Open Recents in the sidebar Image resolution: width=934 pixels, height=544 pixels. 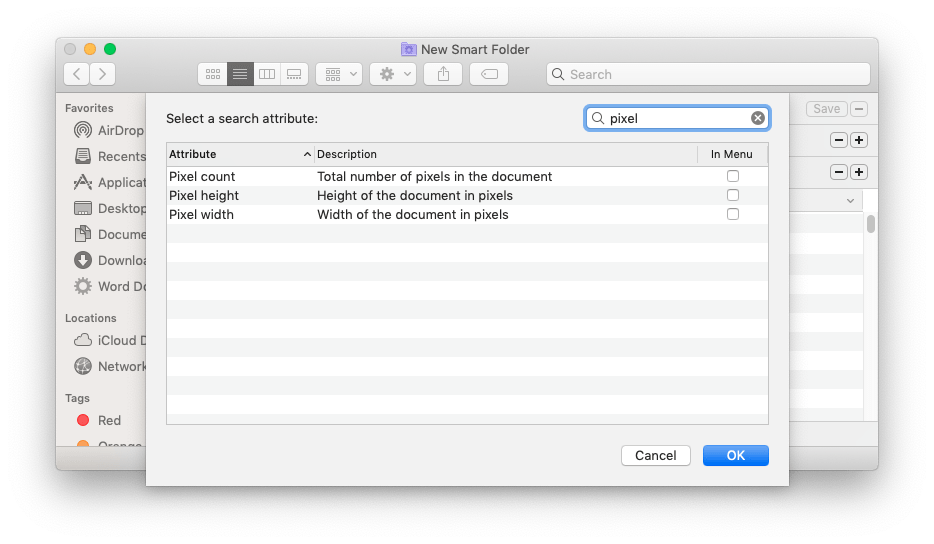pyautogui.click(x=110, y=156)
